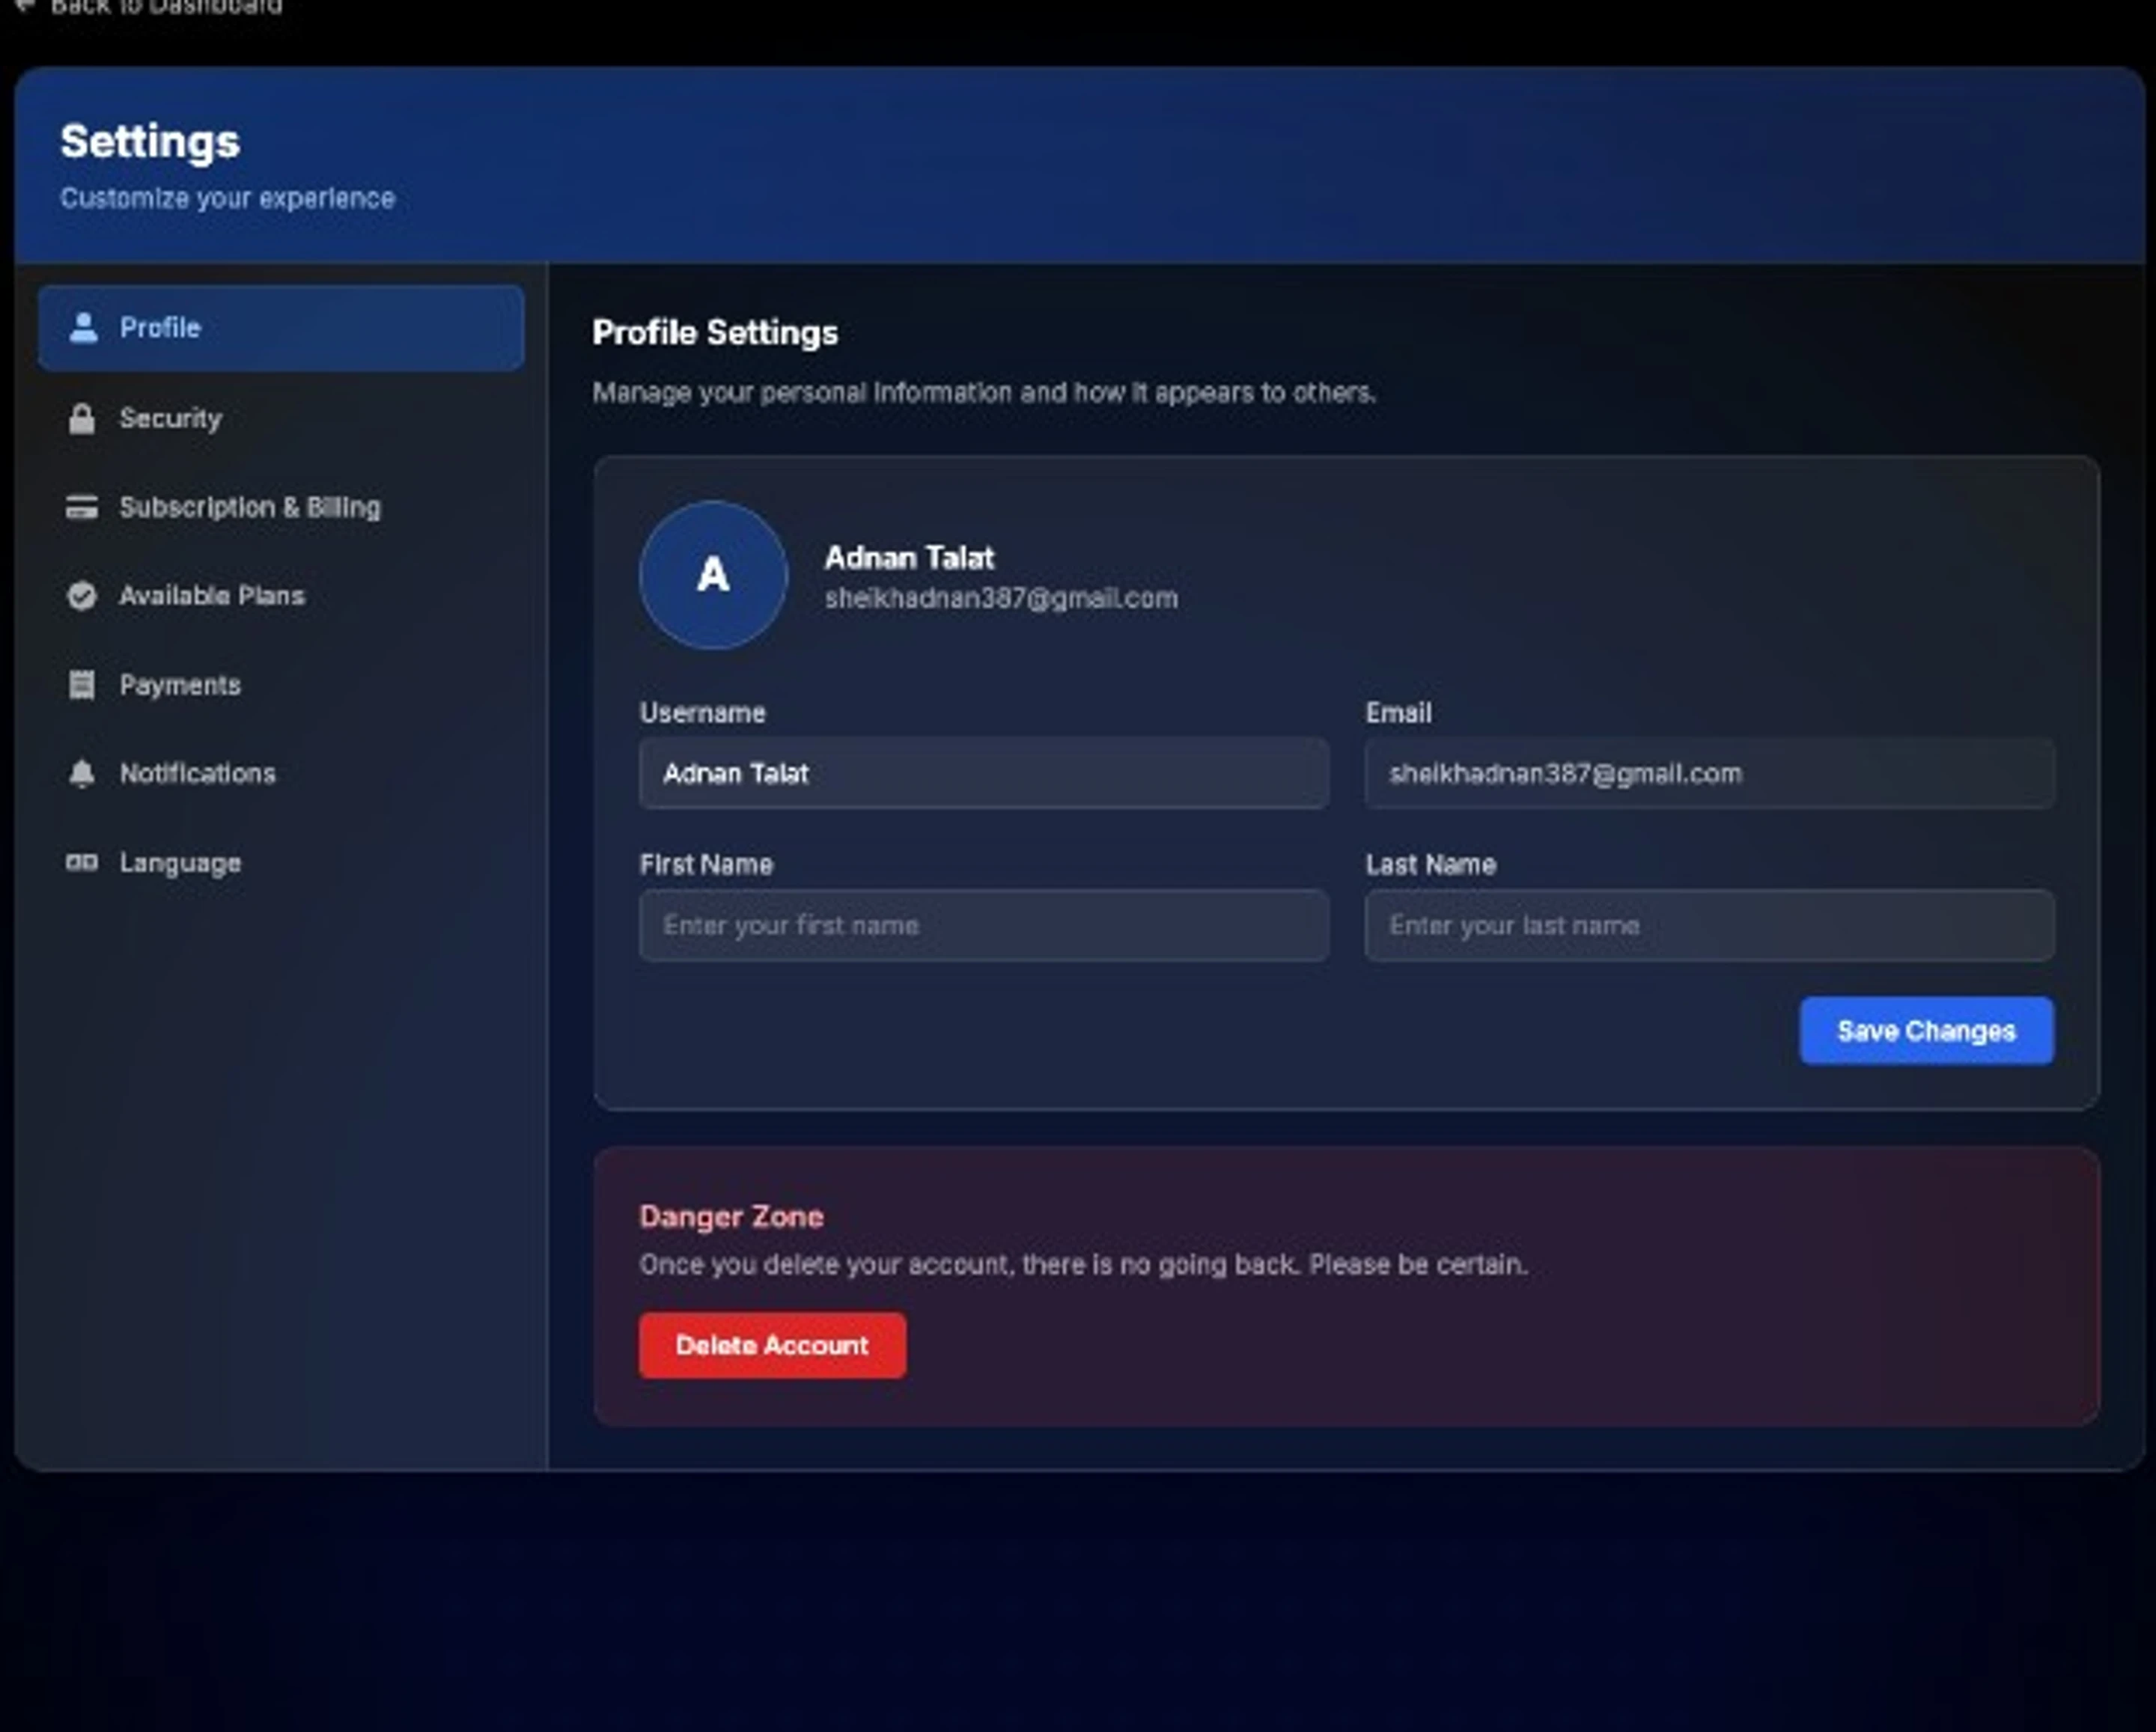2156x1732 pixels.
Task: Click the red Delete Account button
Action: [773, 1345]
